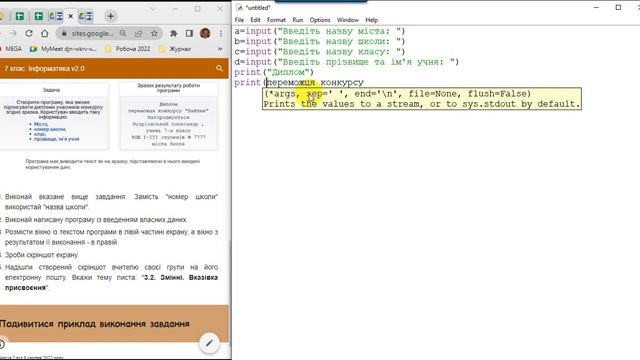Bookmark this page with the star icon

(154, 33)
